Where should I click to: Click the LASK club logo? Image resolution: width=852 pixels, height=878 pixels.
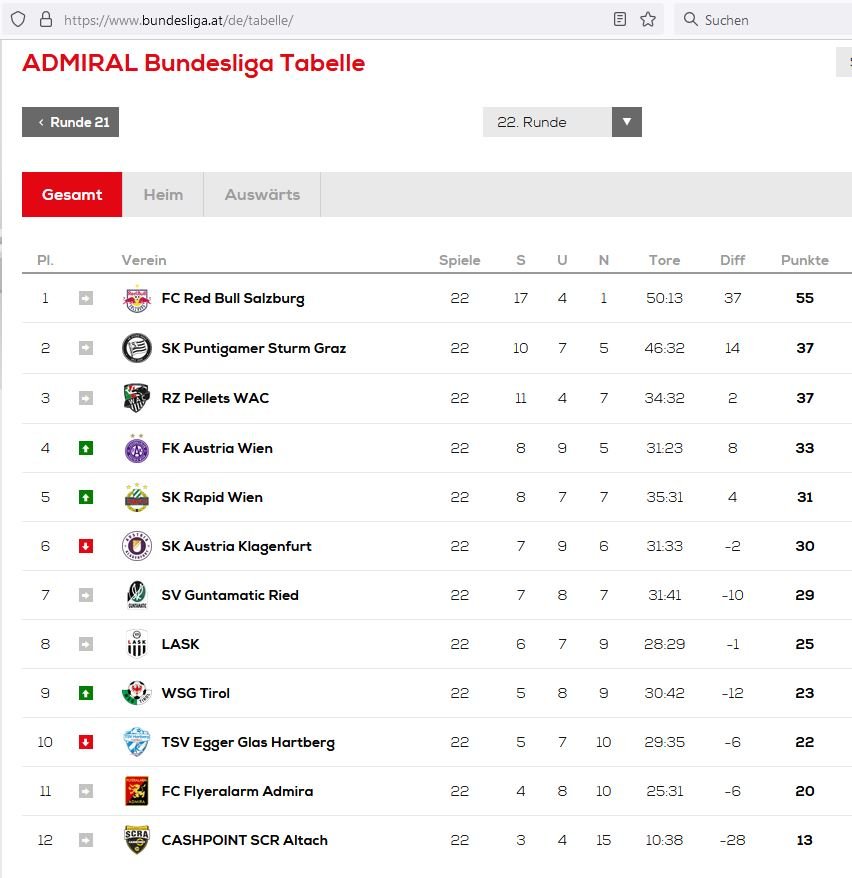pyautogui.click(x=137, y=643)
